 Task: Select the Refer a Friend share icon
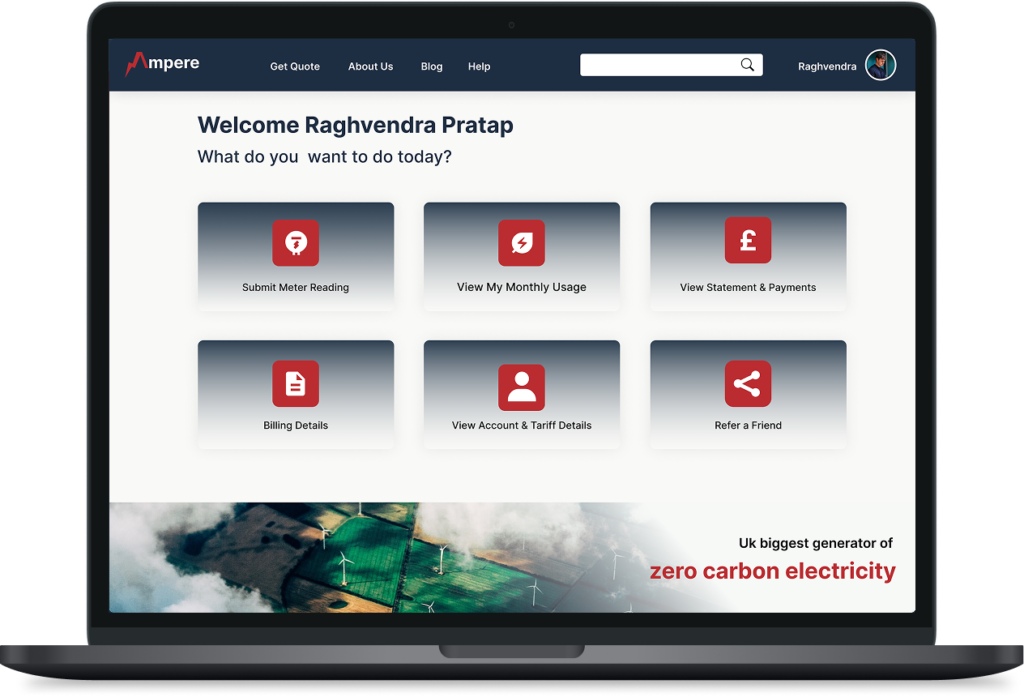pyautogui.click(x=748, y=383)
